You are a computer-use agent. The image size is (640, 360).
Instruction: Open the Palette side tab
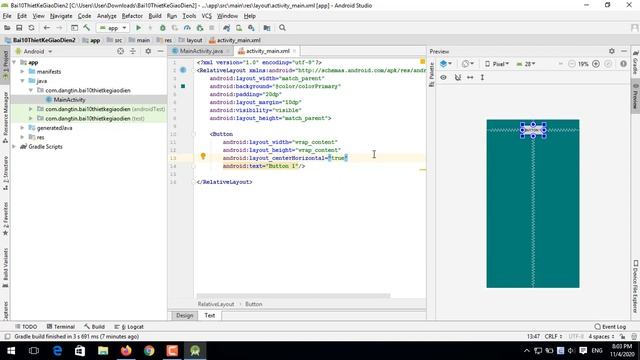tap(431, 74)
